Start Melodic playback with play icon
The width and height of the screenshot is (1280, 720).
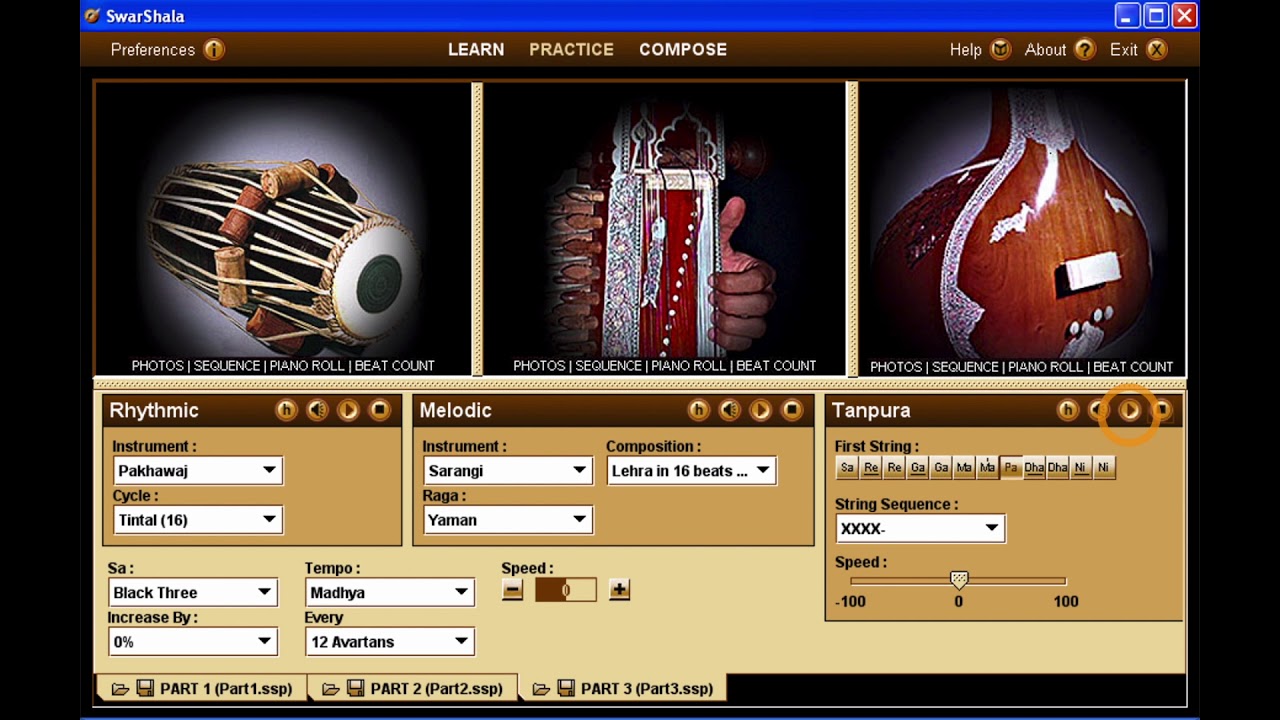[x=760, y=410]
